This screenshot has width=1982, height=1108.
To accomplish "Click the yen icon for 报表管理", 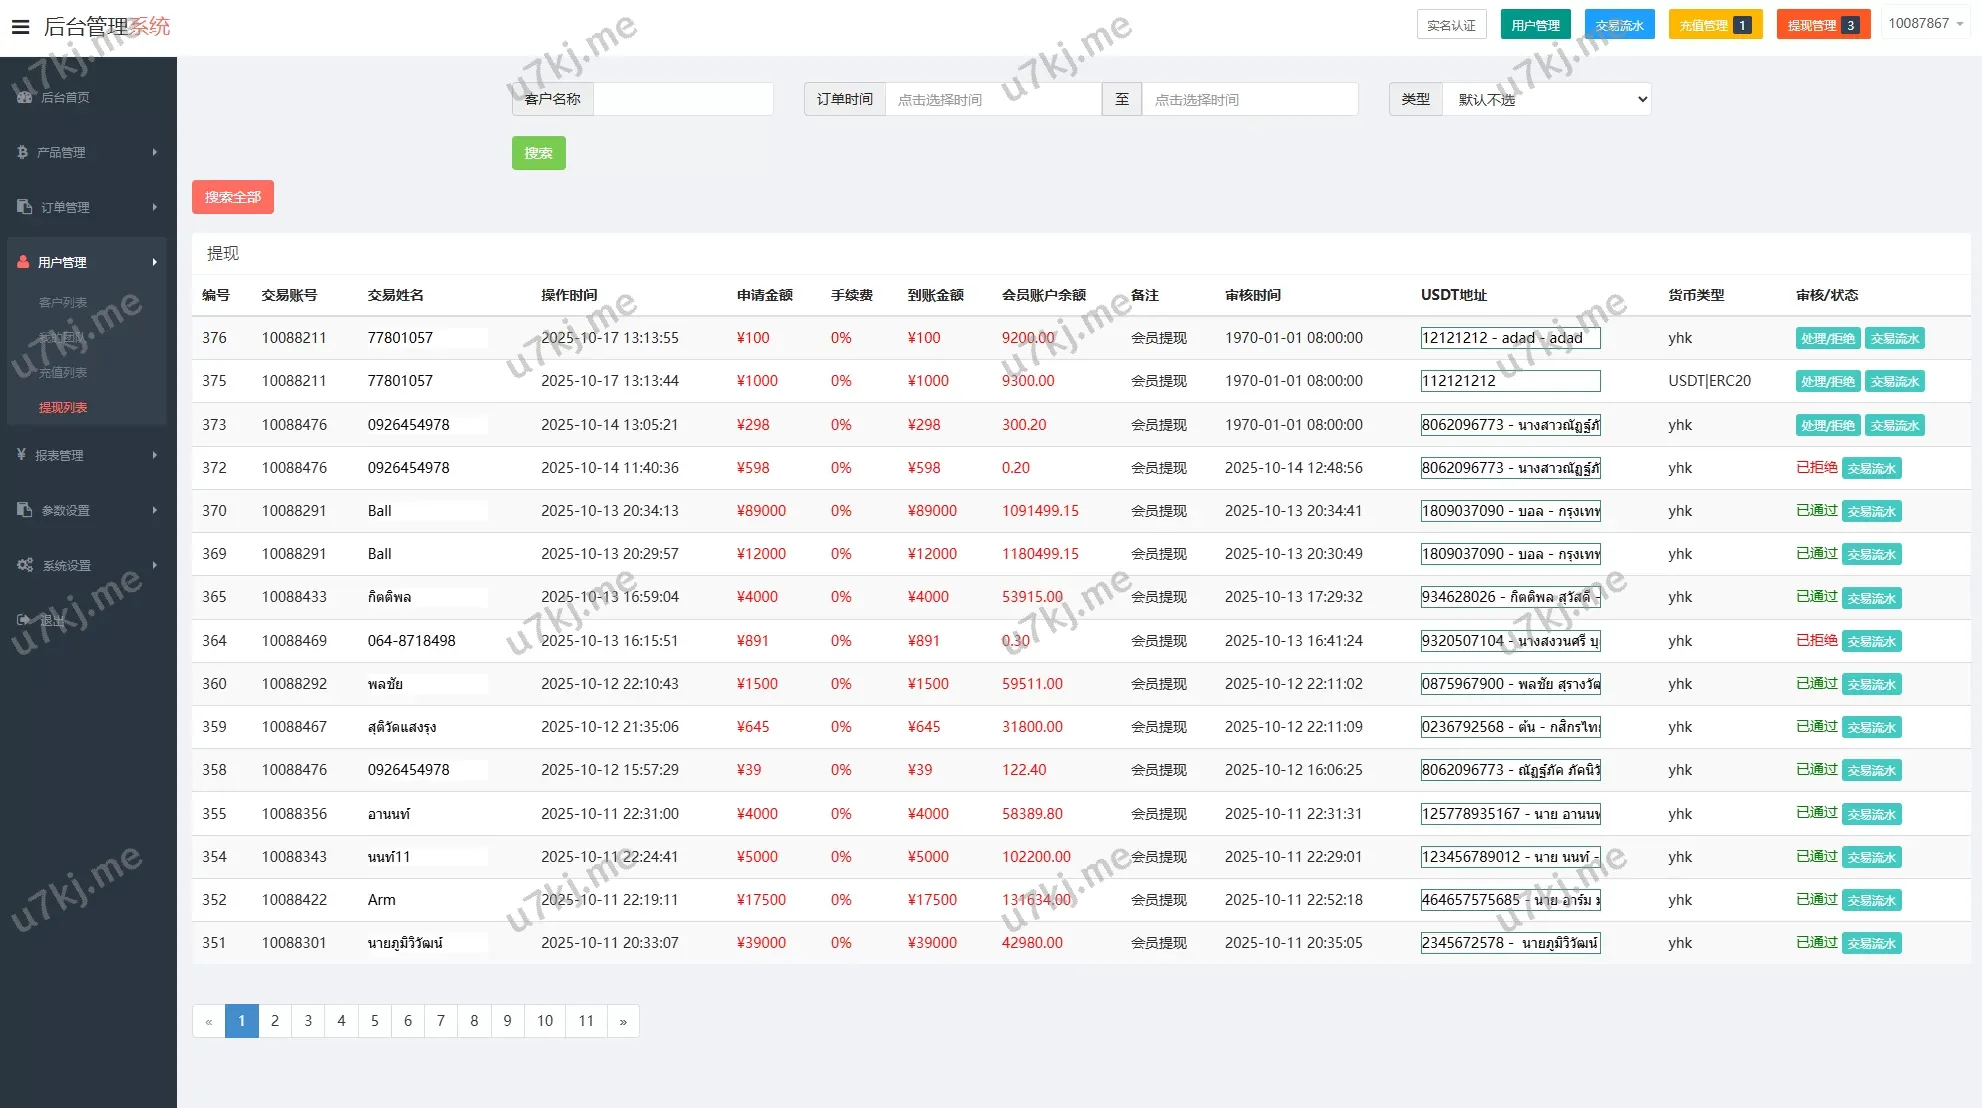I will click(x=21, y=455).
